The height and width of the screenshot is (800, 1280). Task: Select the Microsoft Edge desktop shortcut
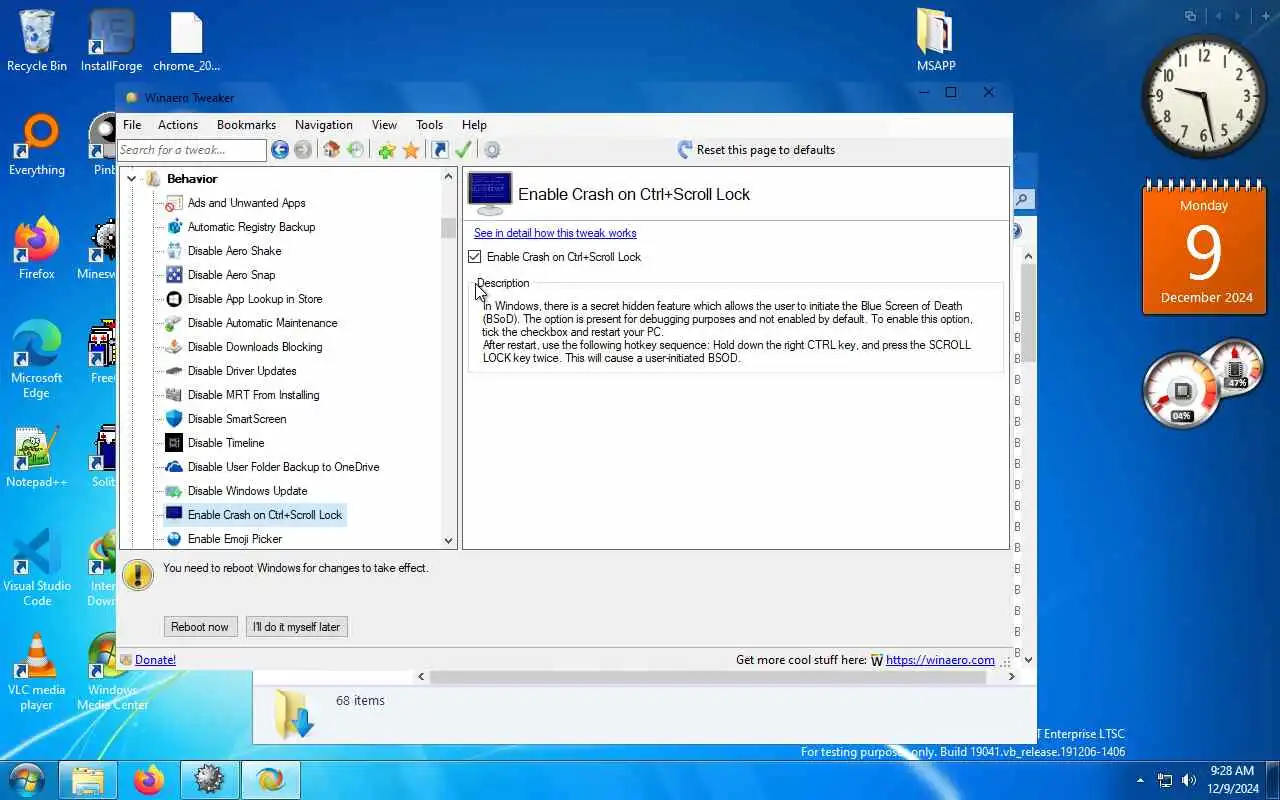pos(37,360)
